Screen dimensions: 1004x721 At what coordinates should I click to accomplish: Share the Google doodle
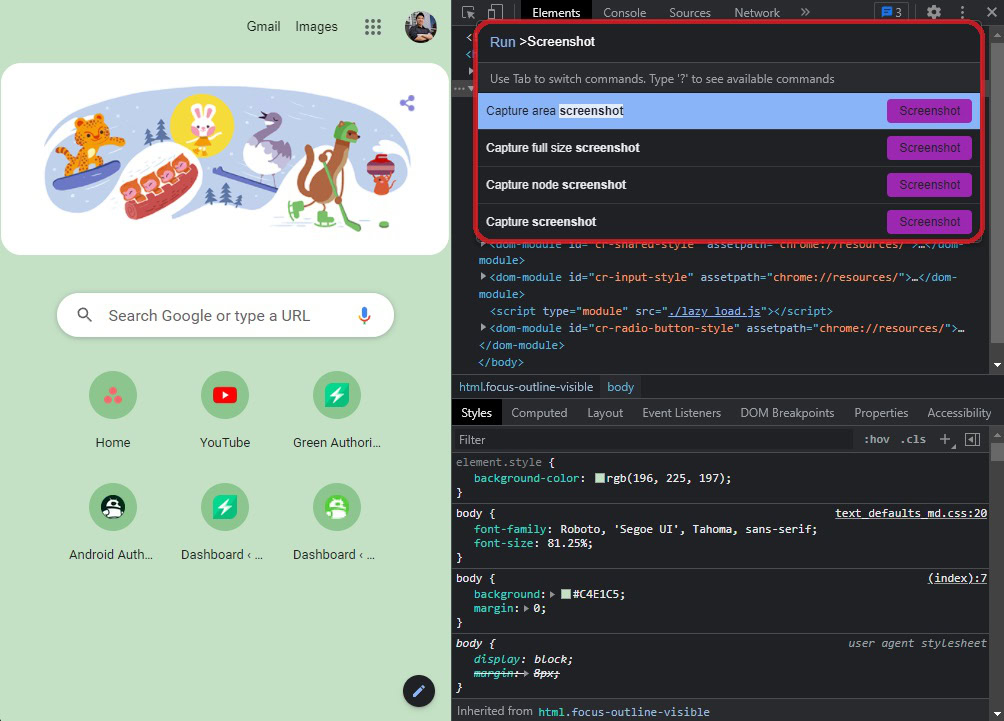pyautogui.click(x=407, y=103)
